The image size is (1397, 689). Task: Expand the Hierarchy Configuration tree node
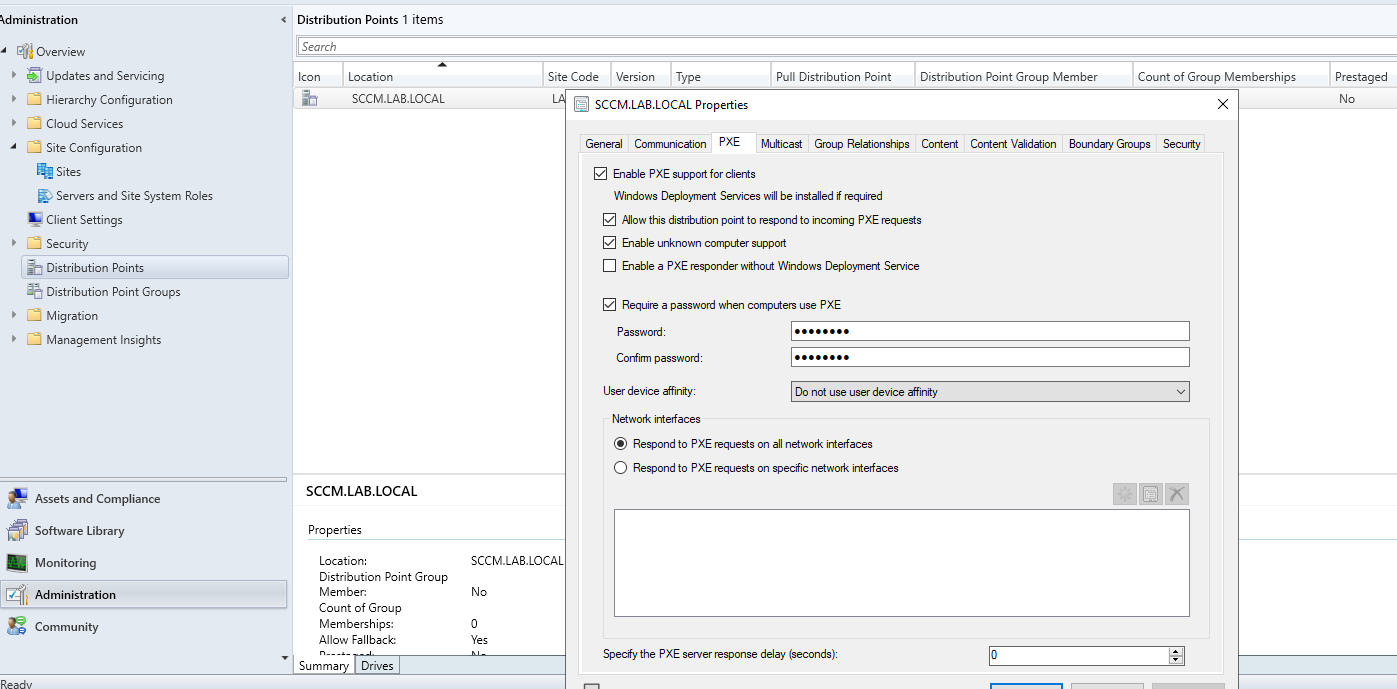[x=14, y=100]
